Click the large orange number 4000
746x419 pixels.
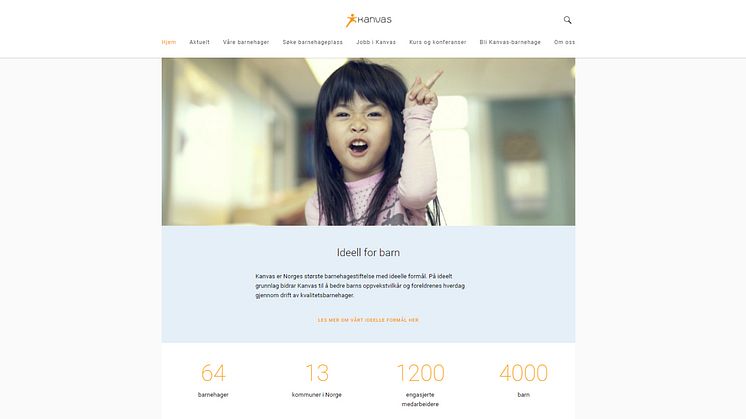tap(523, 373)
